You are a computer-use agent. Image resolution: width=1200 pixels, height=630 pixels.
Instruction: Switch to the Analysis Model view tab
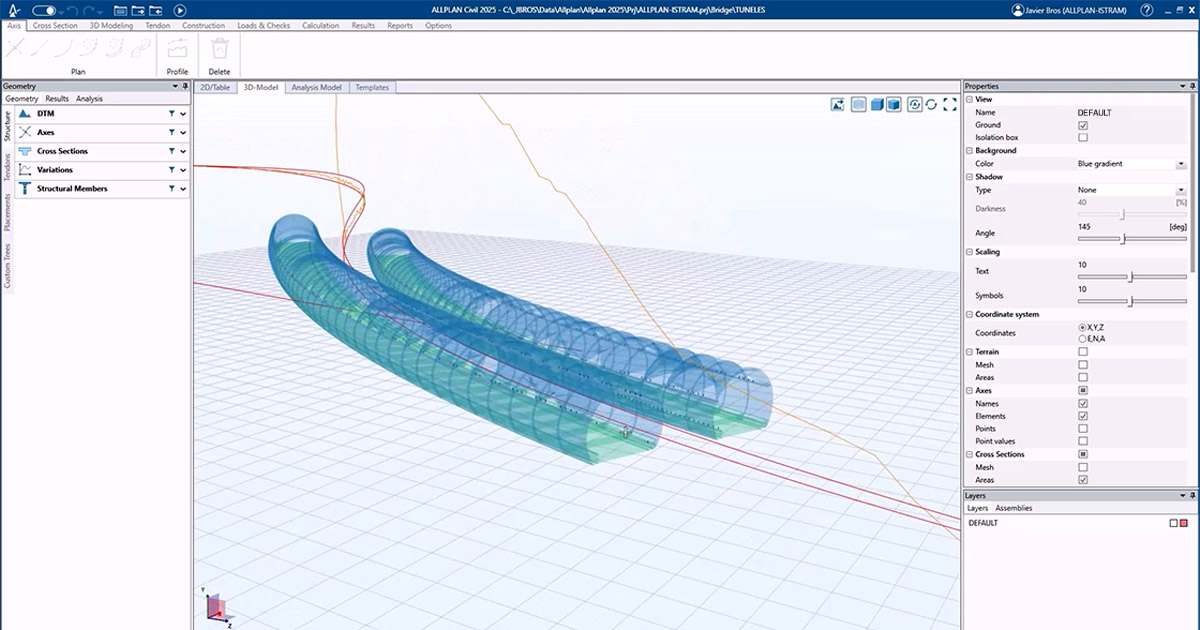click(316, 88)
